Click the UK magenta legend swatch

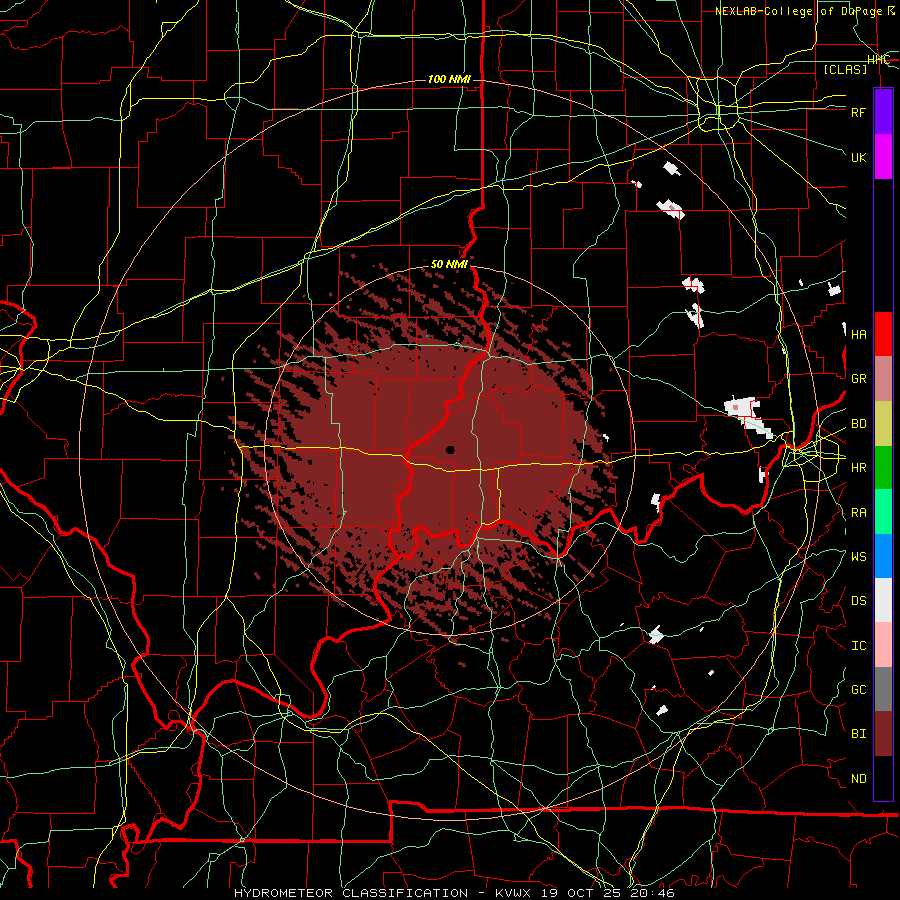tap(883, 157)
